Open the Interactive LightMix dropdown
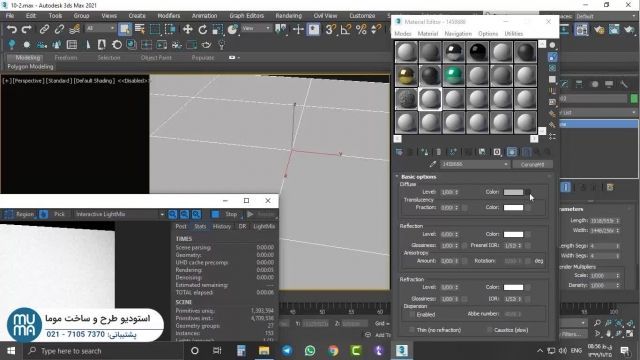The image size is (640, 360). pos(119,214)
